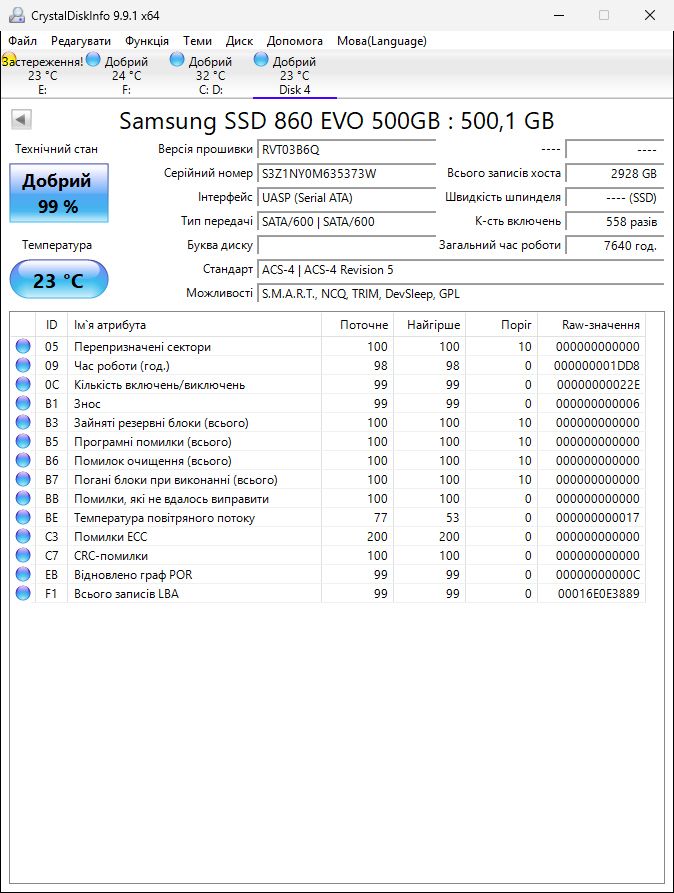The height and width of the screenshot is (893, 674).
Task: Click the Можливості field with S.M.A.R.T., NCQ
Action: (461, 294)
